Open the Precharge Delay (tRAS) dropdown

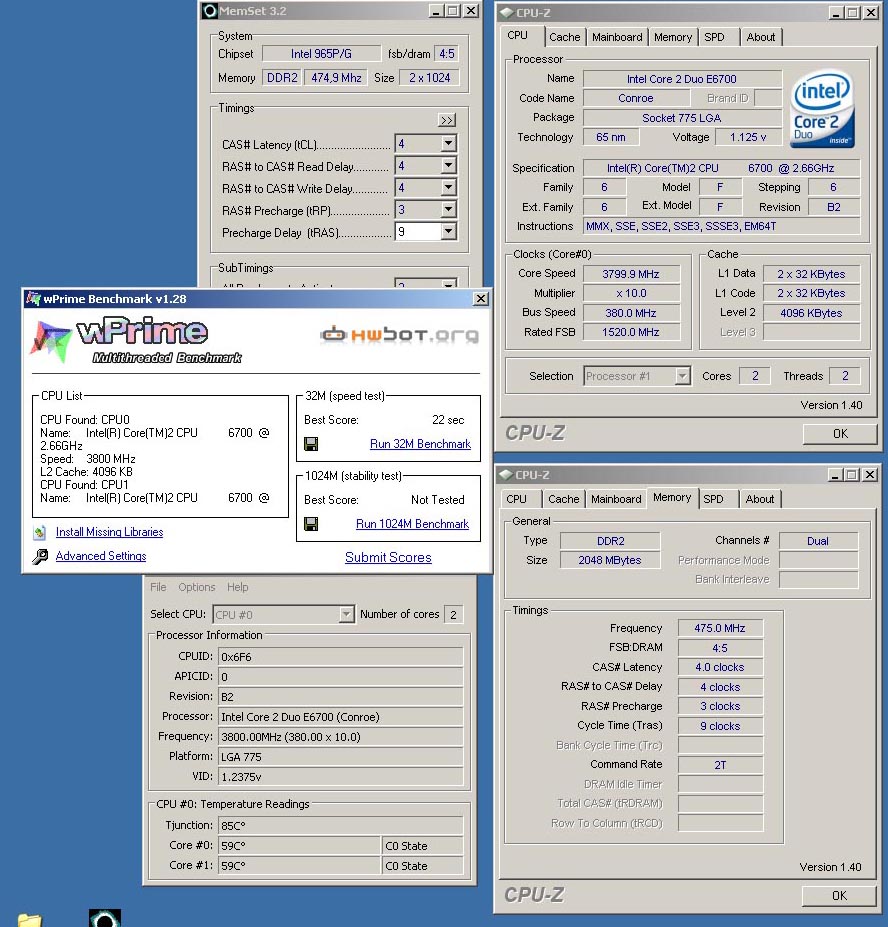tap(448, 231)
